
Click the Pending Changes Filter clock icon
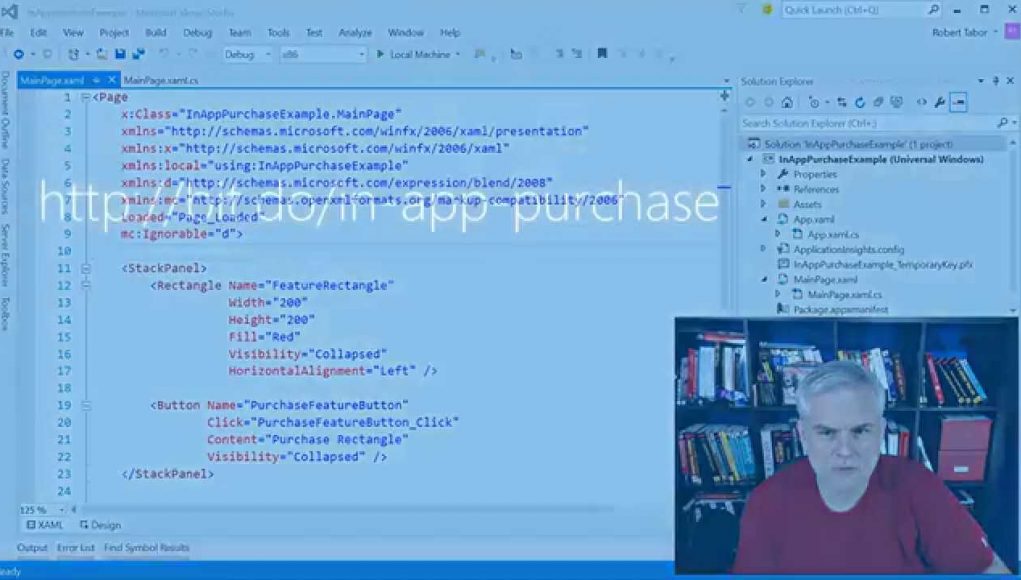pyautogui.click(x=814, y=102)
